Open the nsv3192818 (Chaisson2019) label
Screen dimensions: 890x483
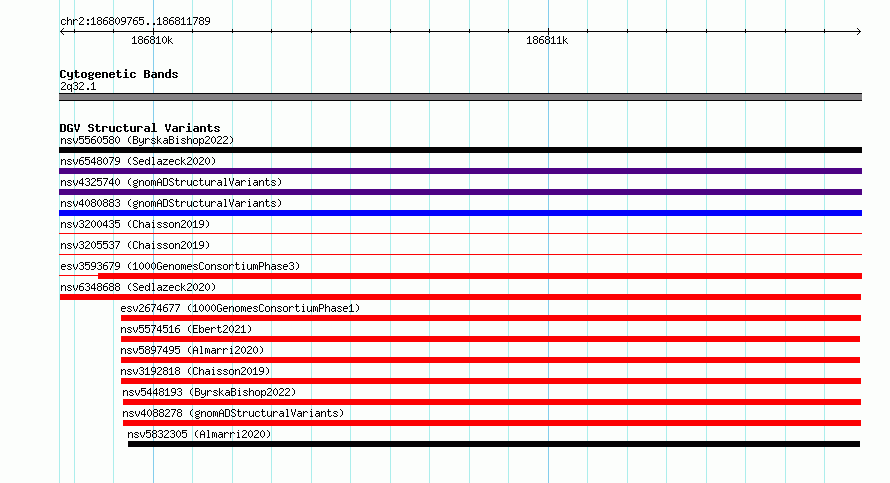point(195,371)
